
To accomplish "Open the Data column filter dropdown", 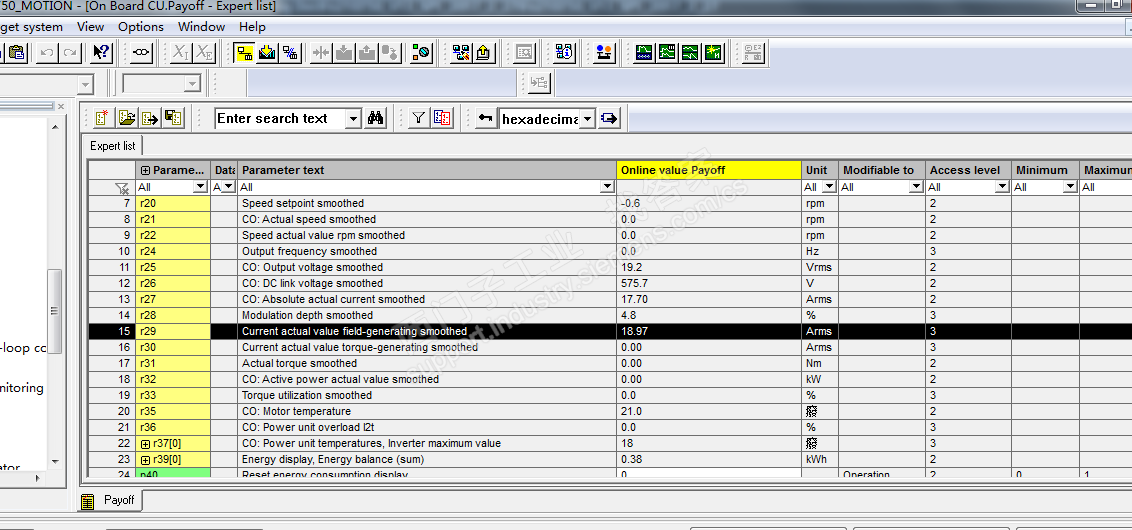I will pyautogui.click(x=228, y=187).
